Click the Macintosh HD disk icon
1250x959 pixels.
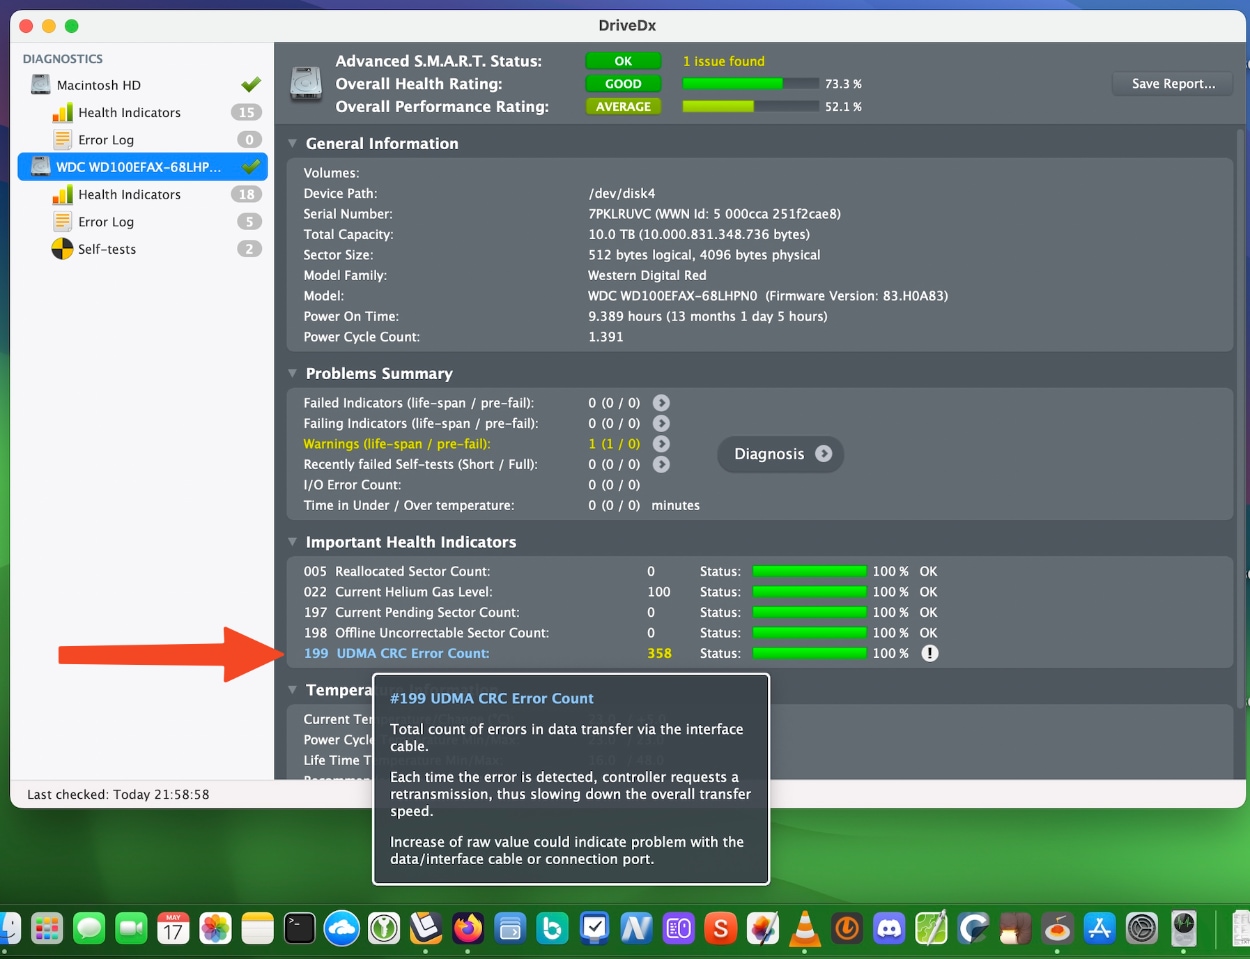tap(41, 85)
